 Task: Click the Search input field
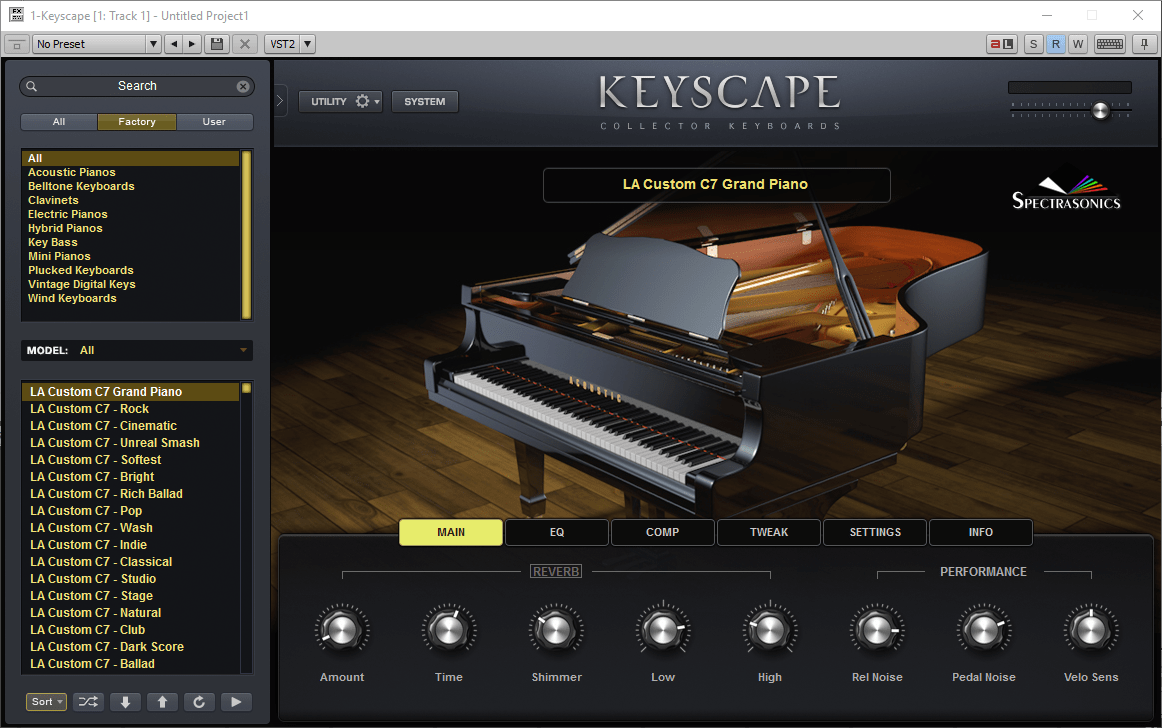coord(137,86)
